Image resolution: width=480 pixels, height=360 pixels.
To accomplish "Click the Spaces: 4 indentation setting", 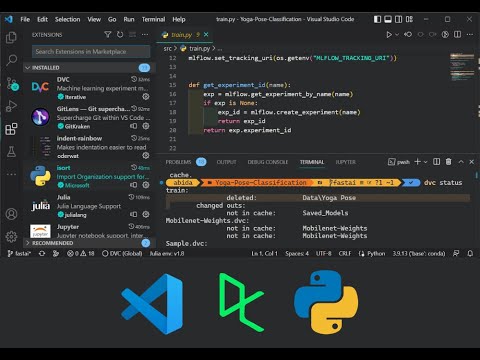I will coord(297,254).
